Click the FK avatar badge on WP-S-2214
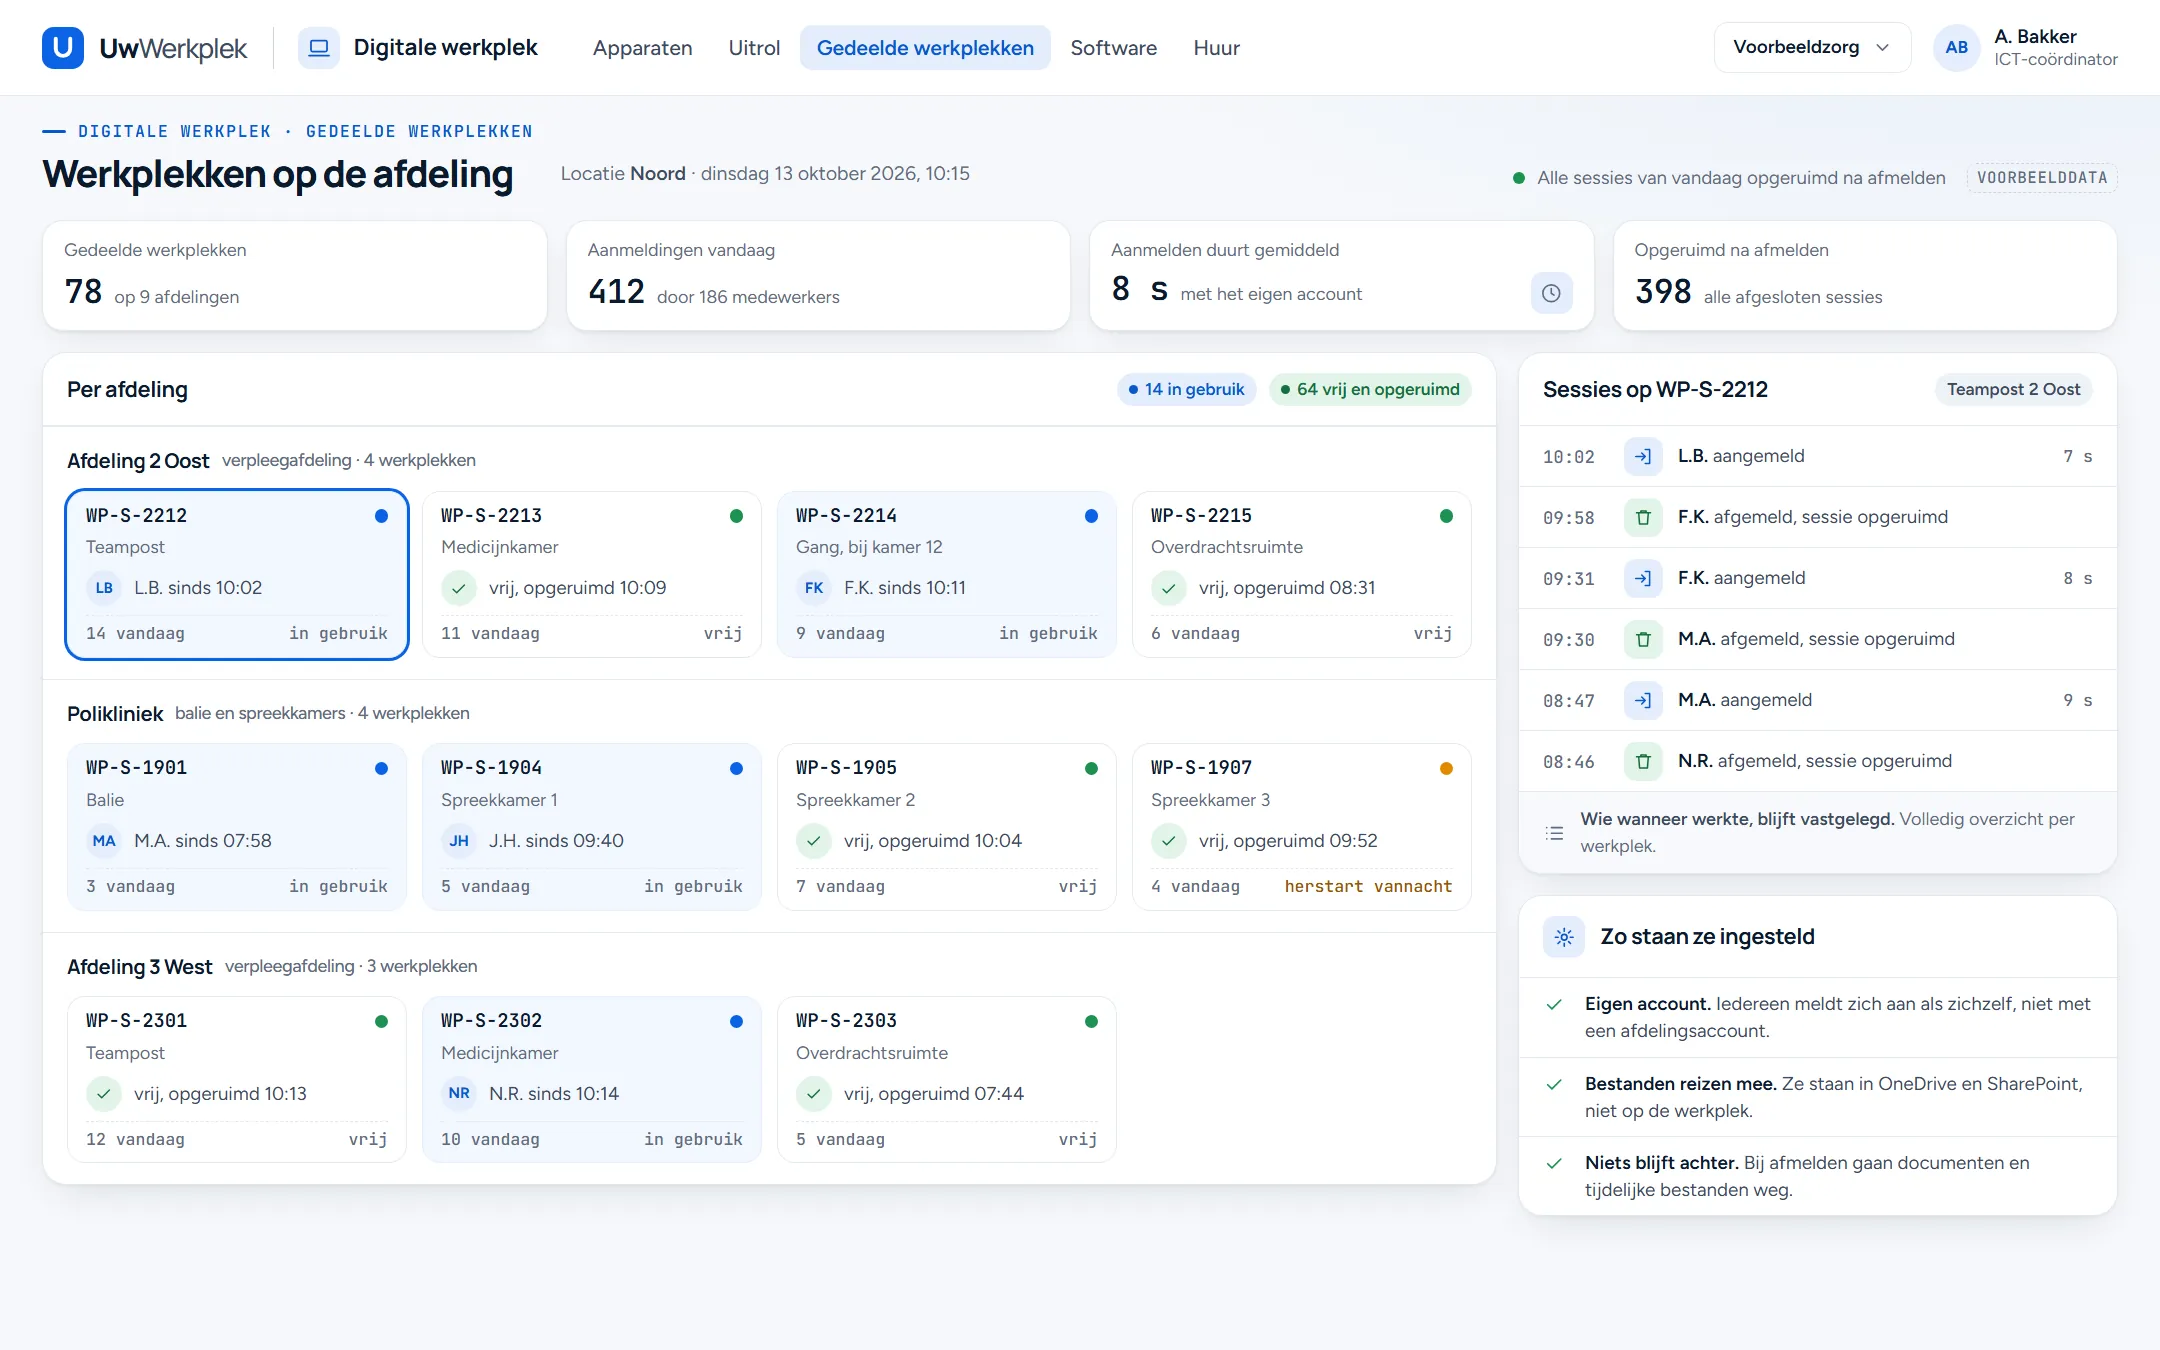Viewport: 2160px width, 1350px height. tap(814, 588)
